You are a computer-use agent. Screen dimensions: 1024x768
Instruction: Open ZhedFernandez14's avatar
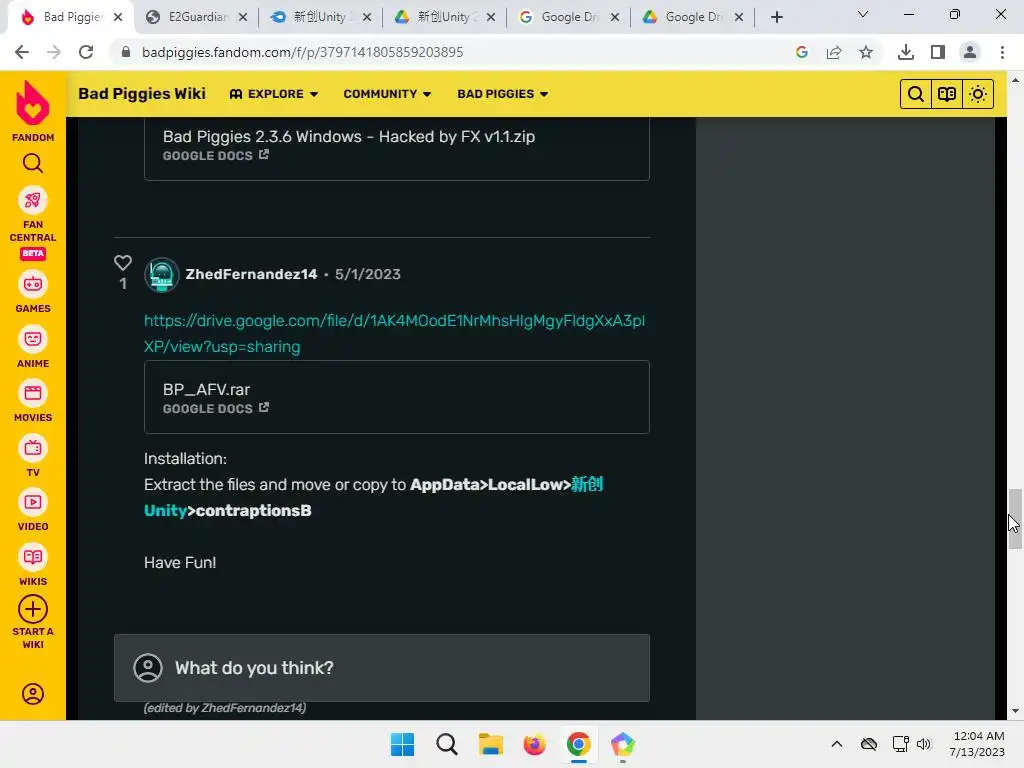[161, 275]
